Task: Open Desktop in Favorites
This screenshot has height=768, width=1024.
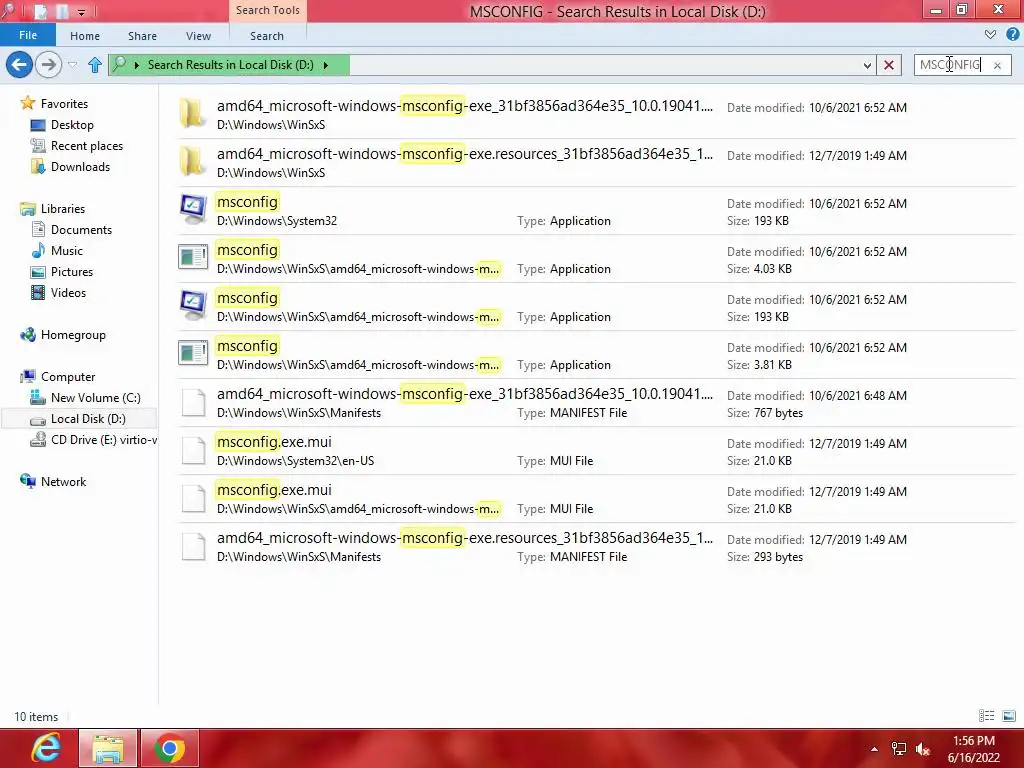Action: pyautogui.click(x=63, y=125)
